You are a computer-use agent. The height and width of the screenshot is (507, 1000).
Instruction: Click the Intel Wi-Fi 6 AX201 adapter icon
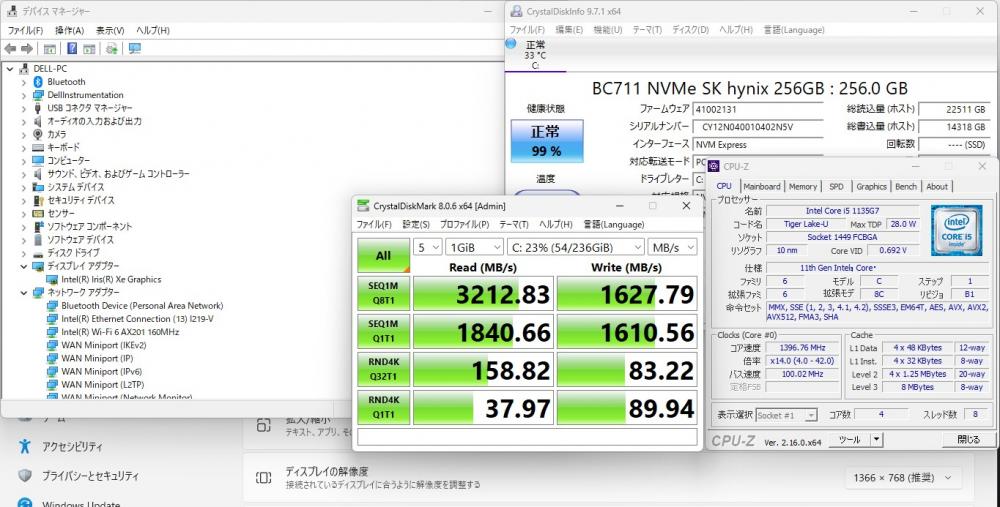52,332
